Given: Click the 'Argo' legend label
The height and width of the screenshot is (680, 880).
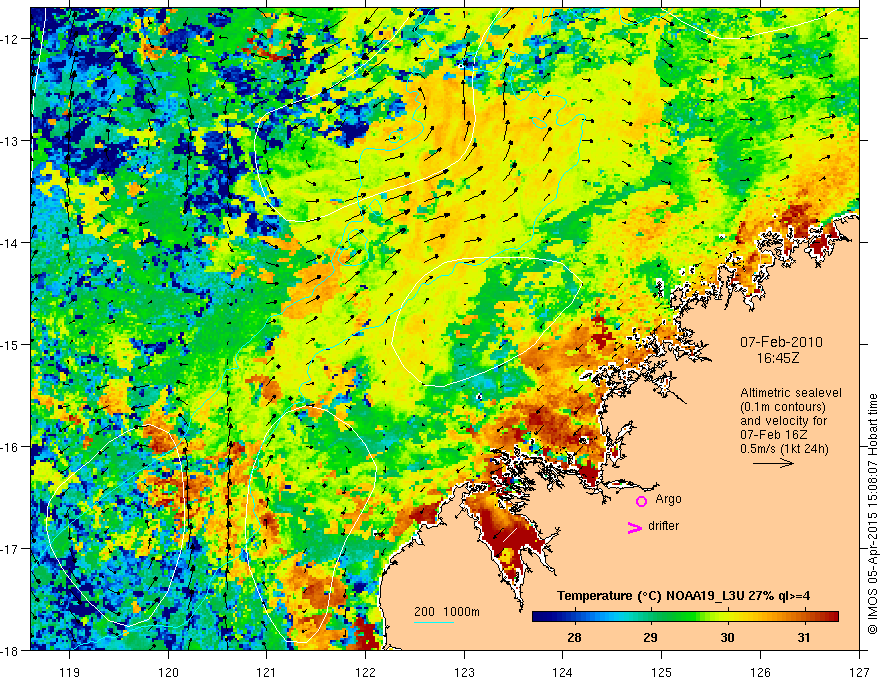Looking at the screenshot, I should pos(668,499).
